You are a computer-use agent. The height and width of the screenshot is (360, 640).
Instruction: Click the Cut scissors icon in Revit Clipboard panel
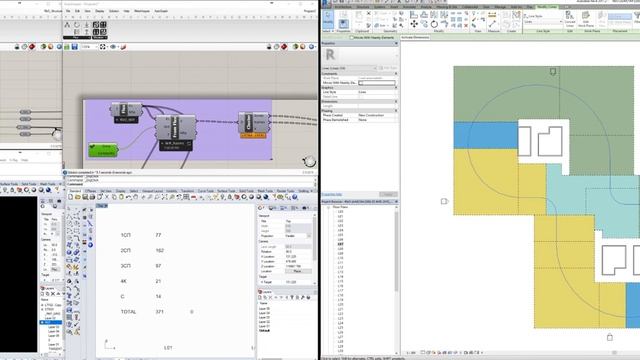tap(369, 13)
